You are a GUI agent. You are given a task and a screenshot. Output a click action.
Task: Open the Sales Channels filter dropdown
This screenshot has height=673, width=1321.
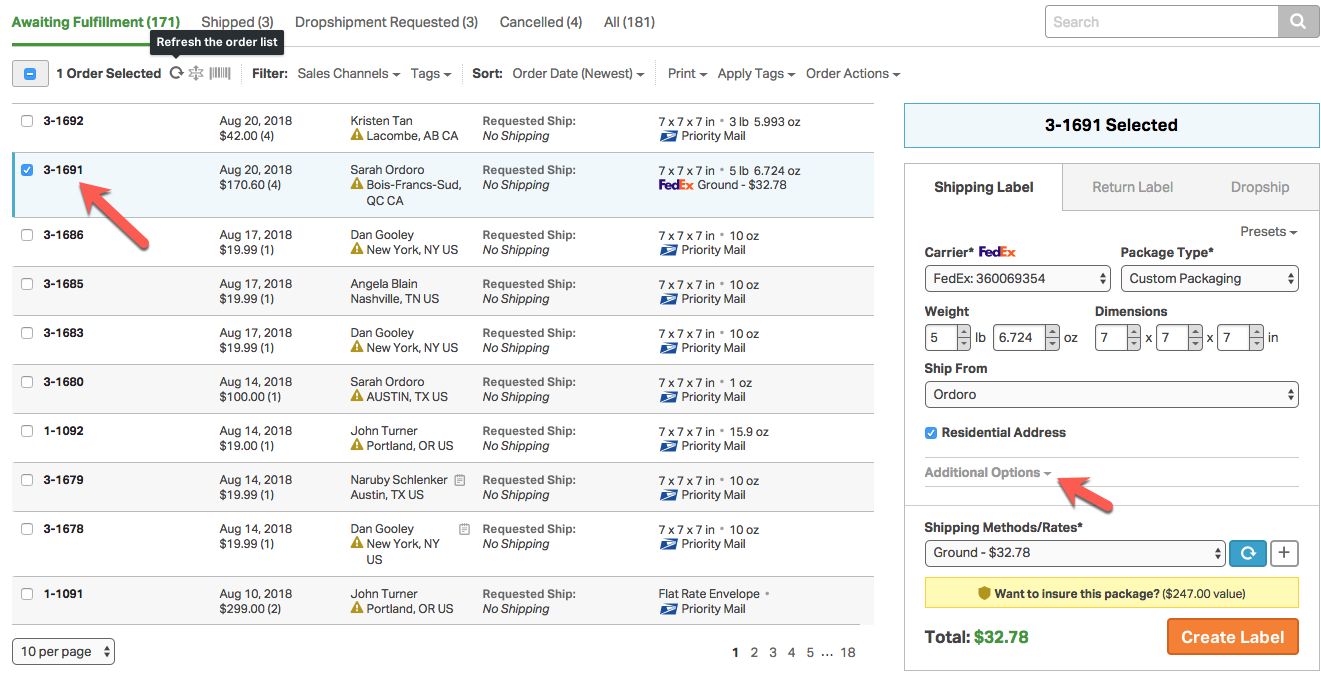[348, 73]
